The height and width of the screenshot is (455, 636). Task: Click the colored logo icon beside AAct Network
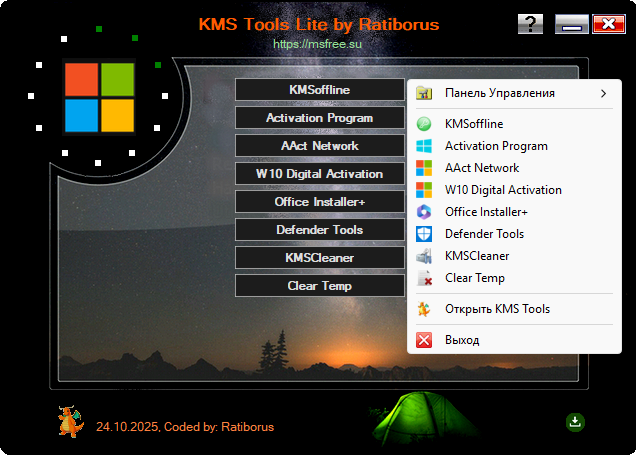tap(424, 167)
